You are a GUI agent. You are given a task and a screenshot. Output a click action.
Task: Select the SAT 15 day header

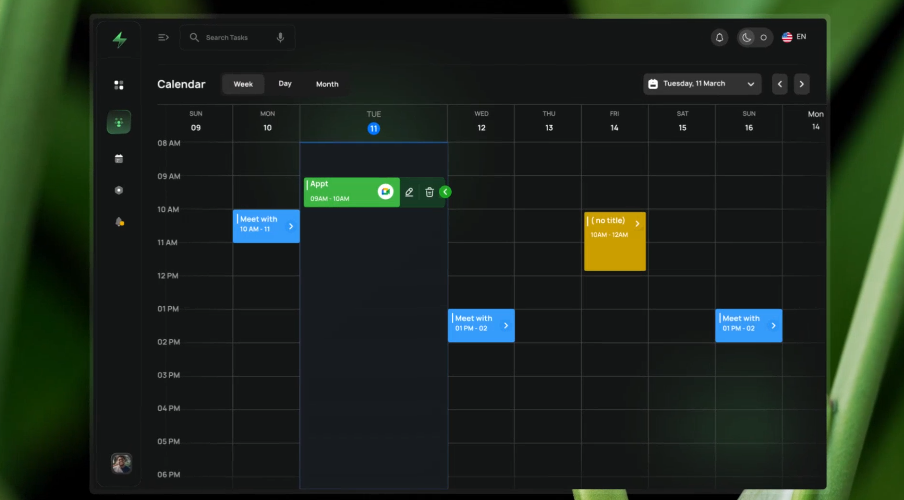click(x=683, y=121)
